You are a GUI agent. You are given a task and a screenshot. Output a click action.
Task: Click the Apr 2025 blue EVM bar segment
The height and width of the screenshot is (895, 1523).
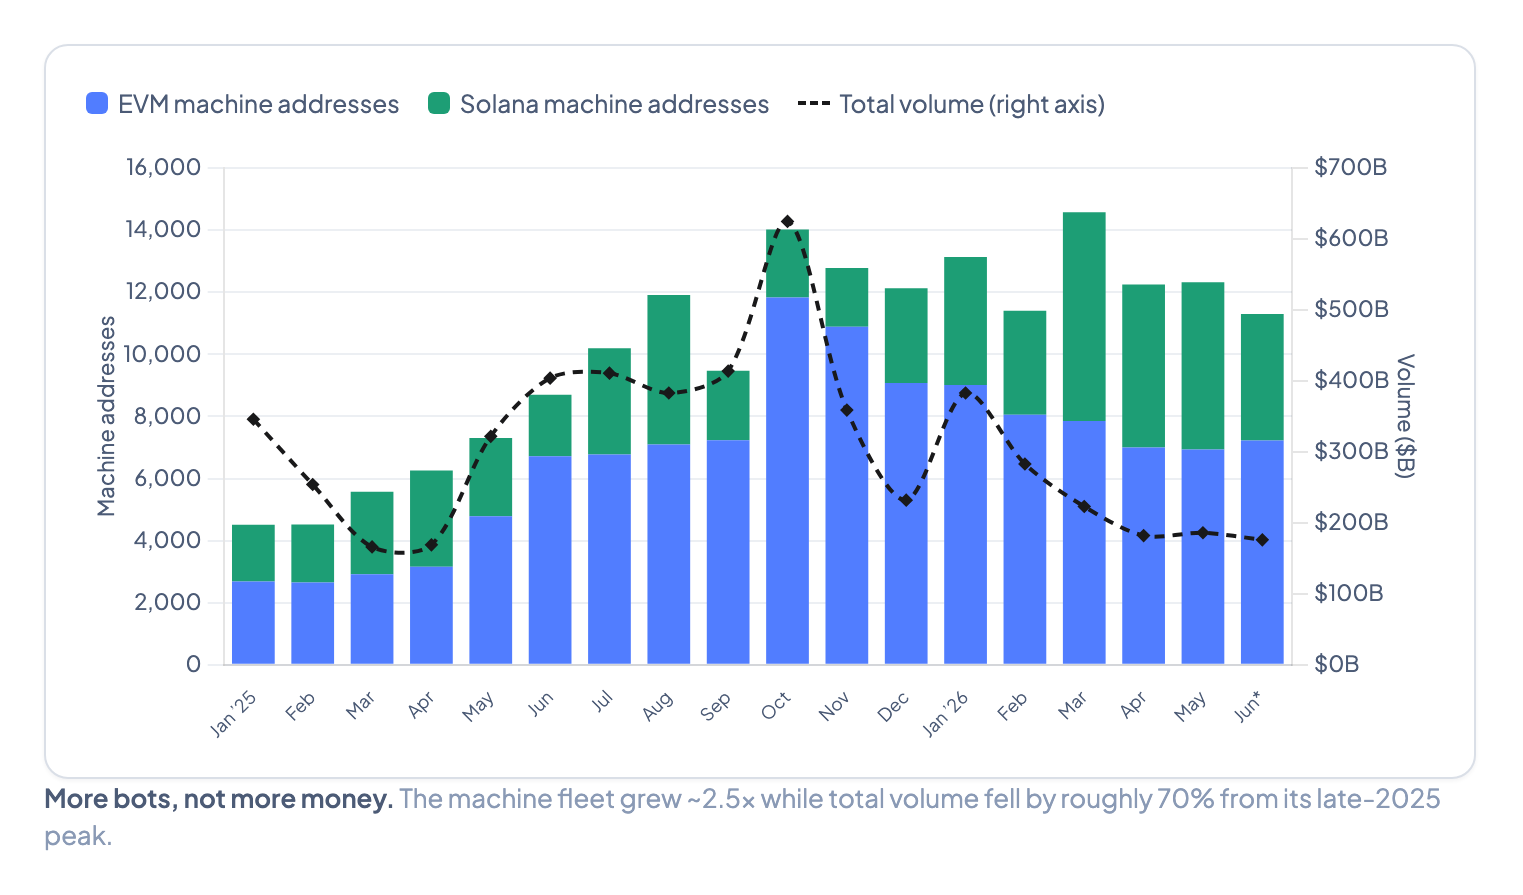pos(432,615)
